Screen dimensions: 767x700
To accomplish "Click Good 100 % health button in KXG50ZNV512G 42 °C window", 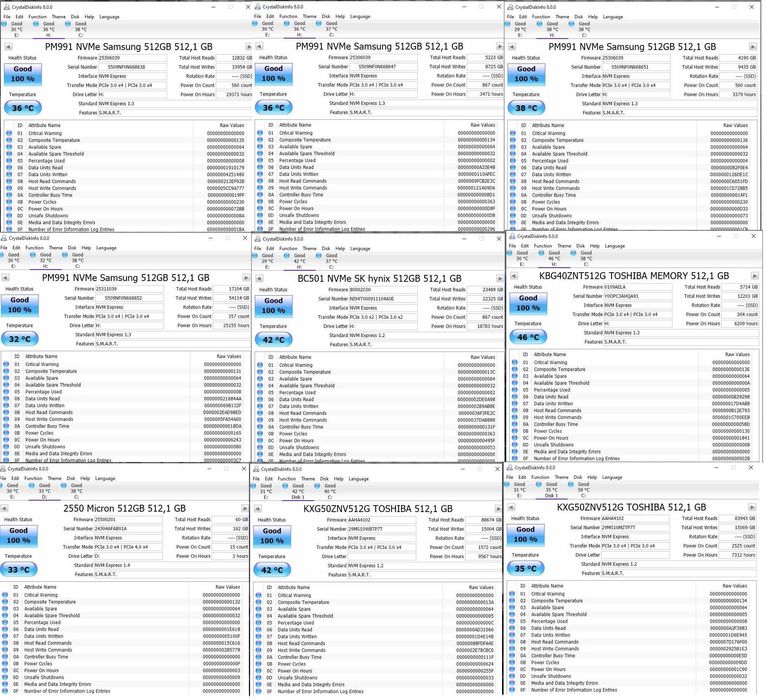I will click(272, 536).
